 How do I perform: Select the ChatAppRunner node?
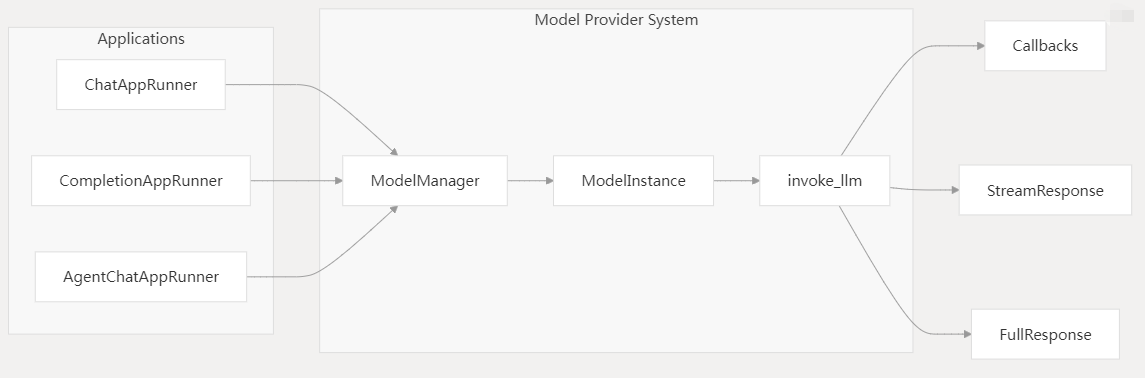click(x=141, y=85)
